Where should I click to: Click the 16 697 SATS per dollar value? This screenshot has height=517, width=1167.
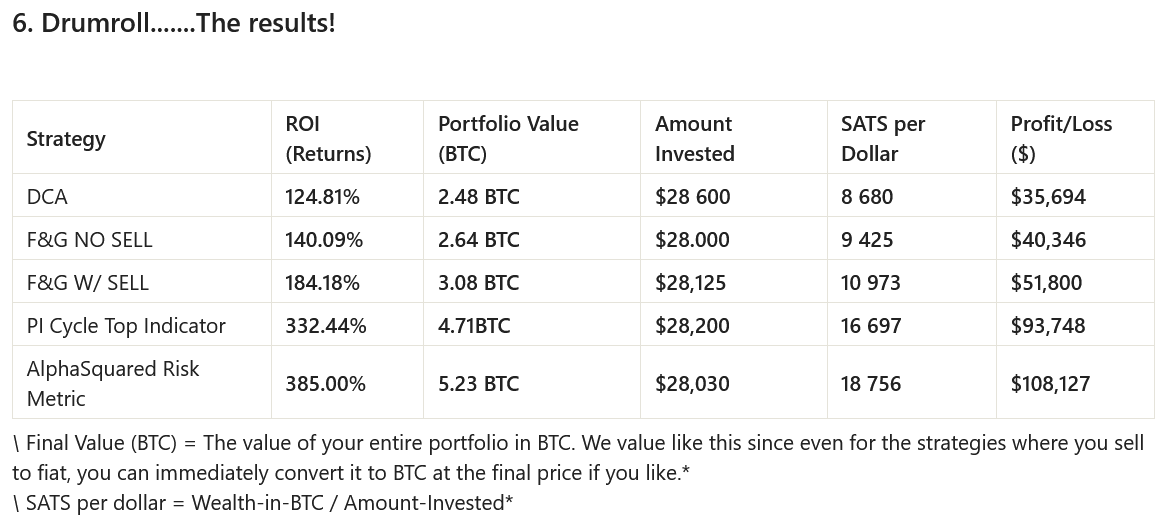point(871,326)
